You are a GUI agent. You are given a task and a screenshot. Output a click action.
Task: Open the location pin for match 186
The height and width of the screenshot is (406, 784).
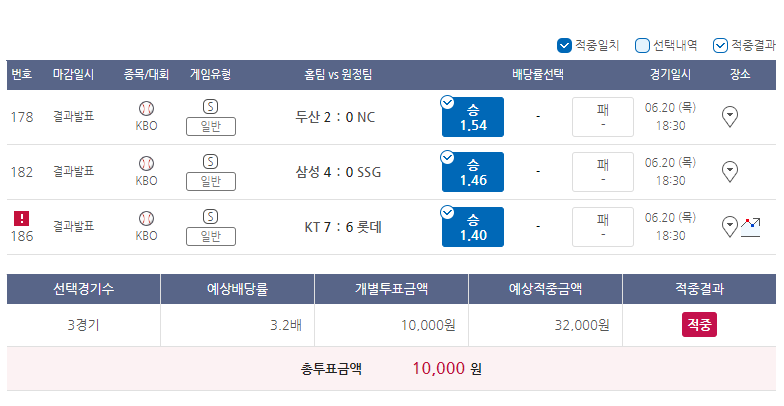[x=730, y=227]
